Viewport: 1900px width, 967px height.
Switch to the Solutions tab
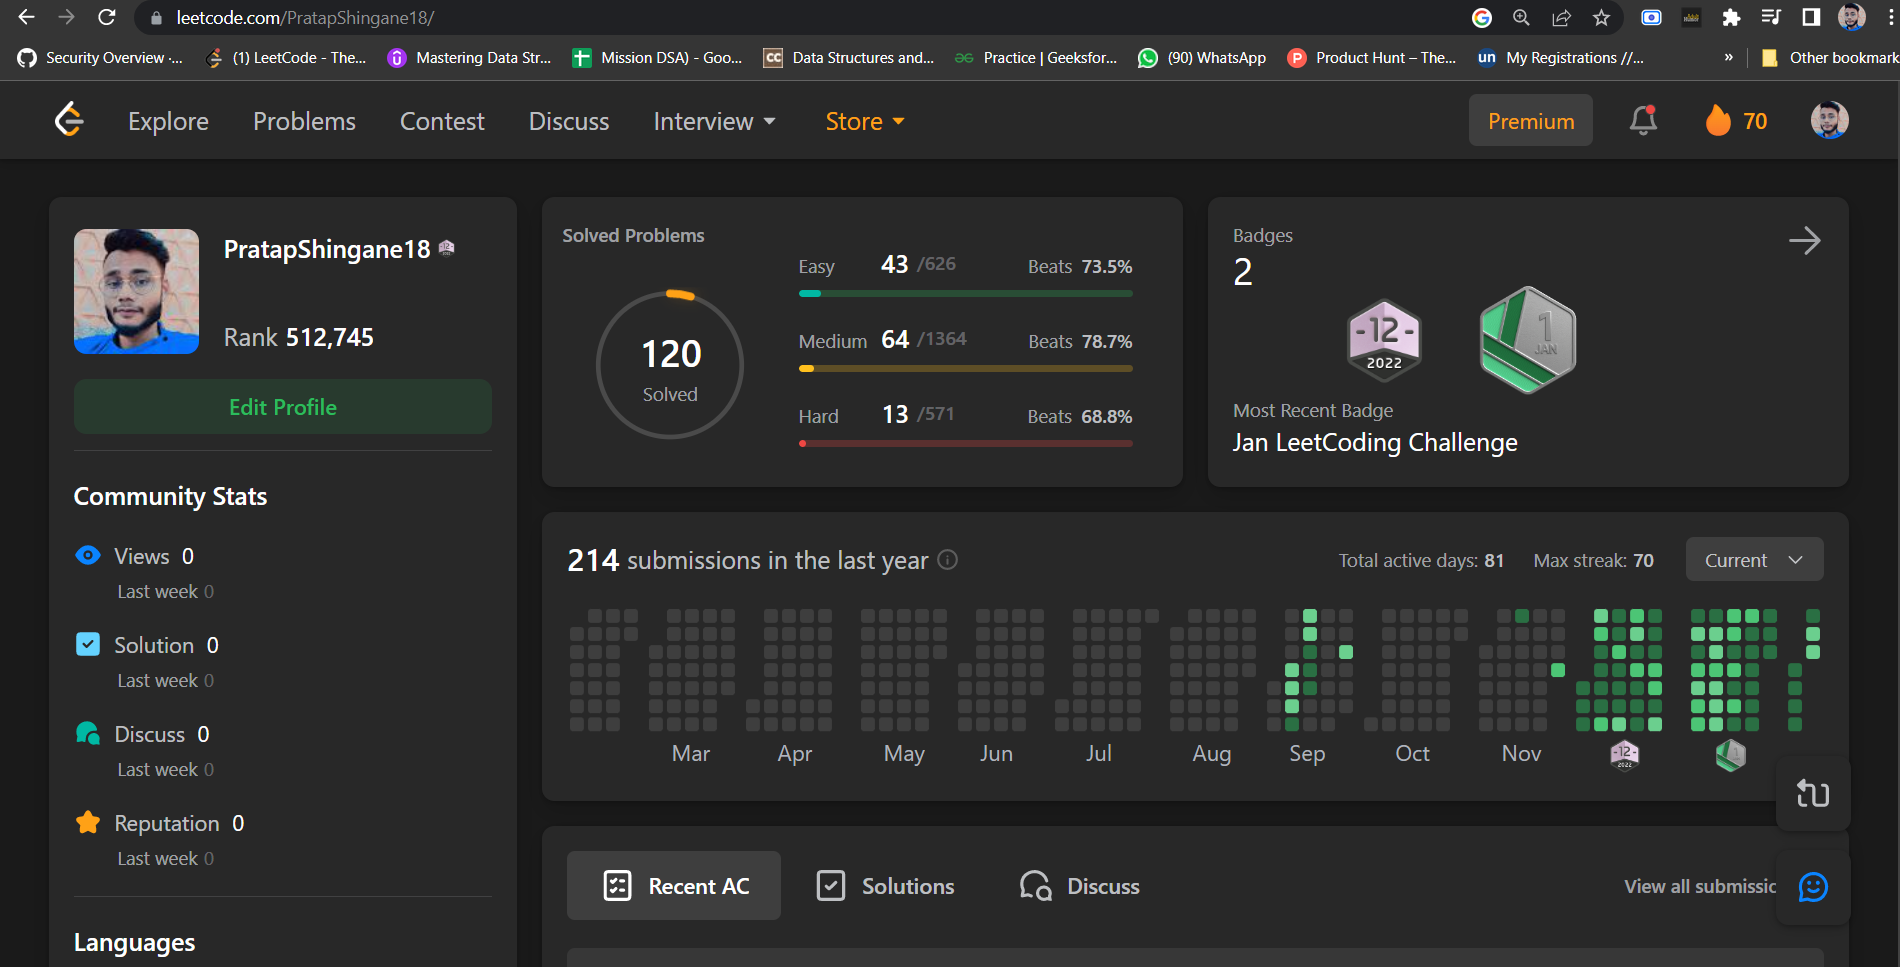(885, 886)
